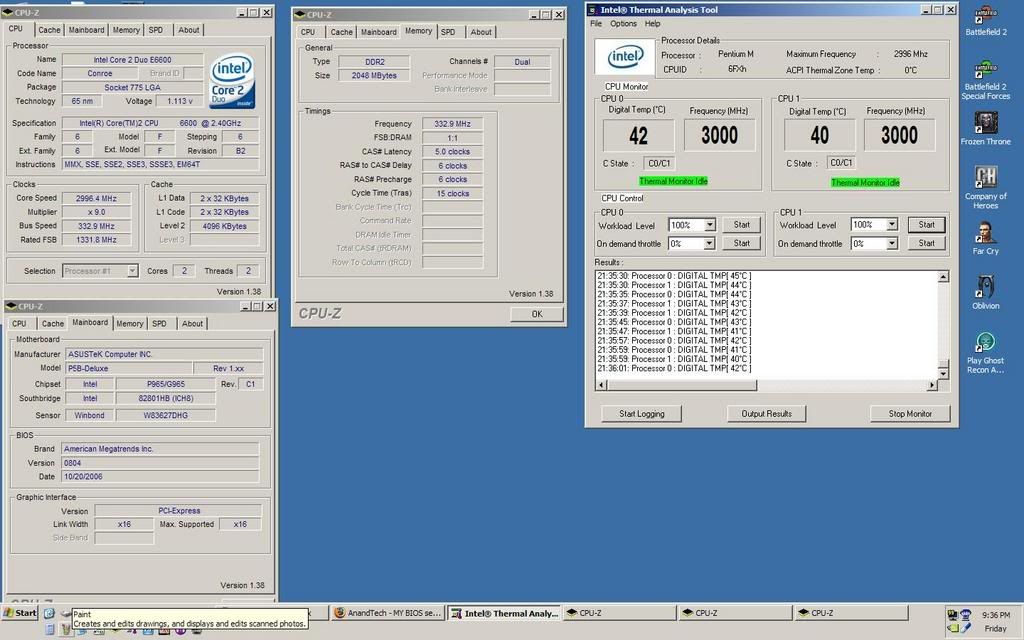This screenshot has width=1024, height=640.
Task: Click Southbridge value 82801HB (ICH8)
Action: click(x=166, y=398)
